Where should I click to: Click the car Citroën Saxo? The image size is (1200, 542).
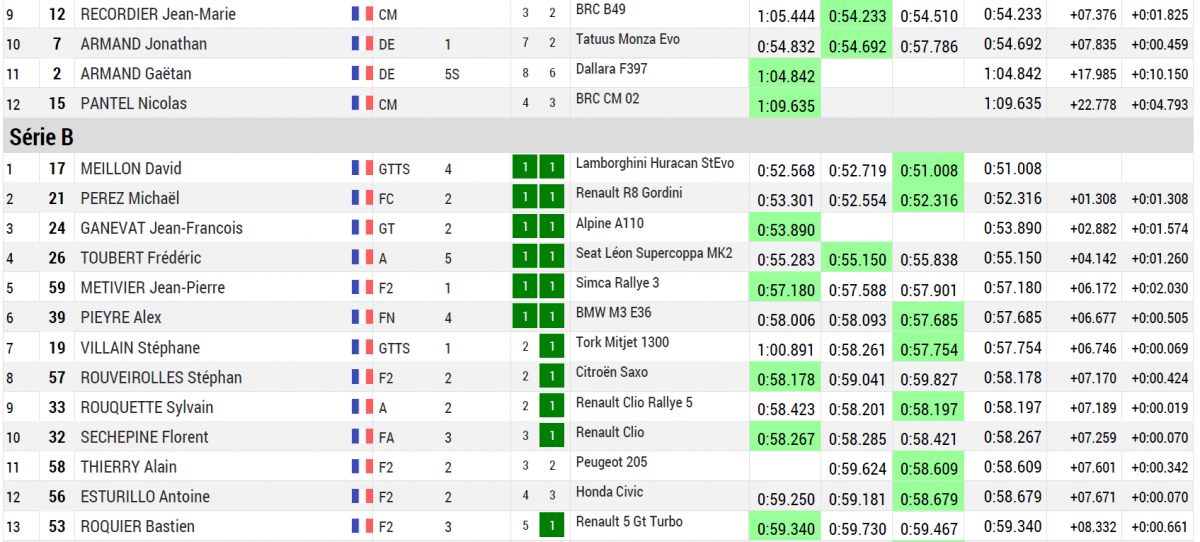click(x=611, y=372)
